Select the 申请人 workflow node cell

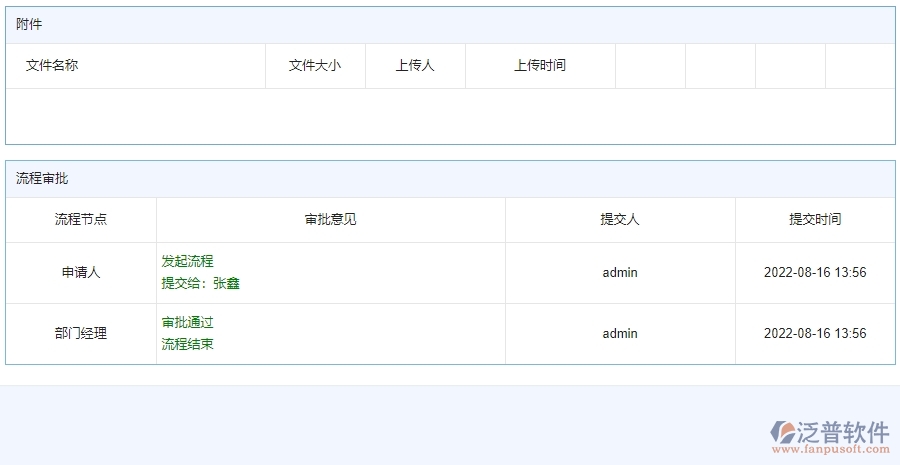(81, 272)
